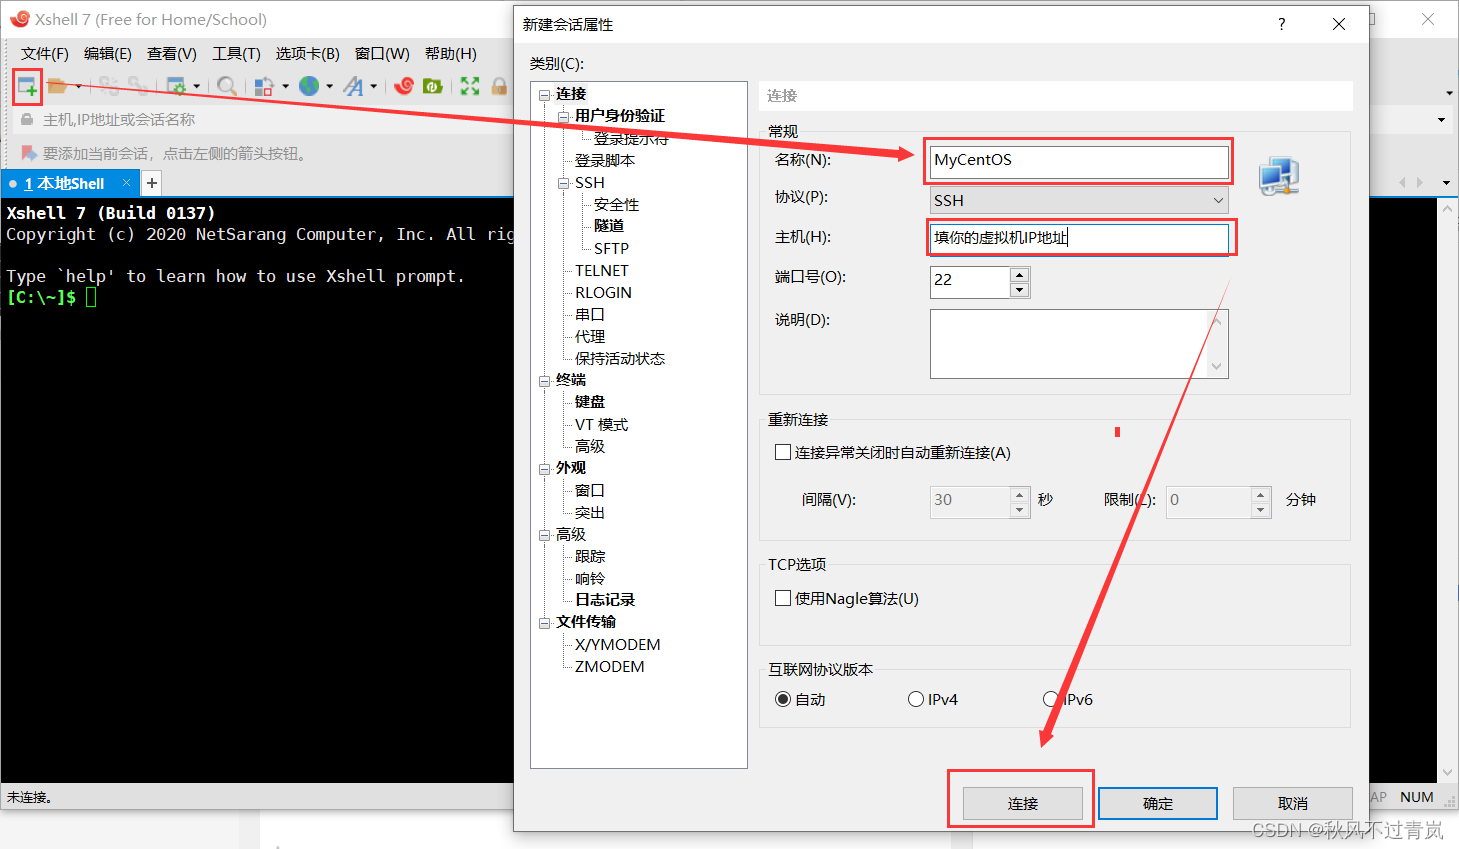Open the 文件(F) menu
The height and width of the screenshot is (849, 1459).
coord(45,54)
